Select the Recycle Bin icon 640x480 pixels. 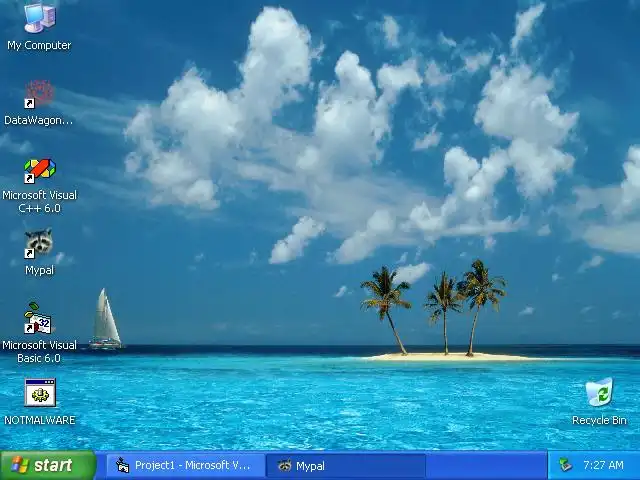(599, 392)
